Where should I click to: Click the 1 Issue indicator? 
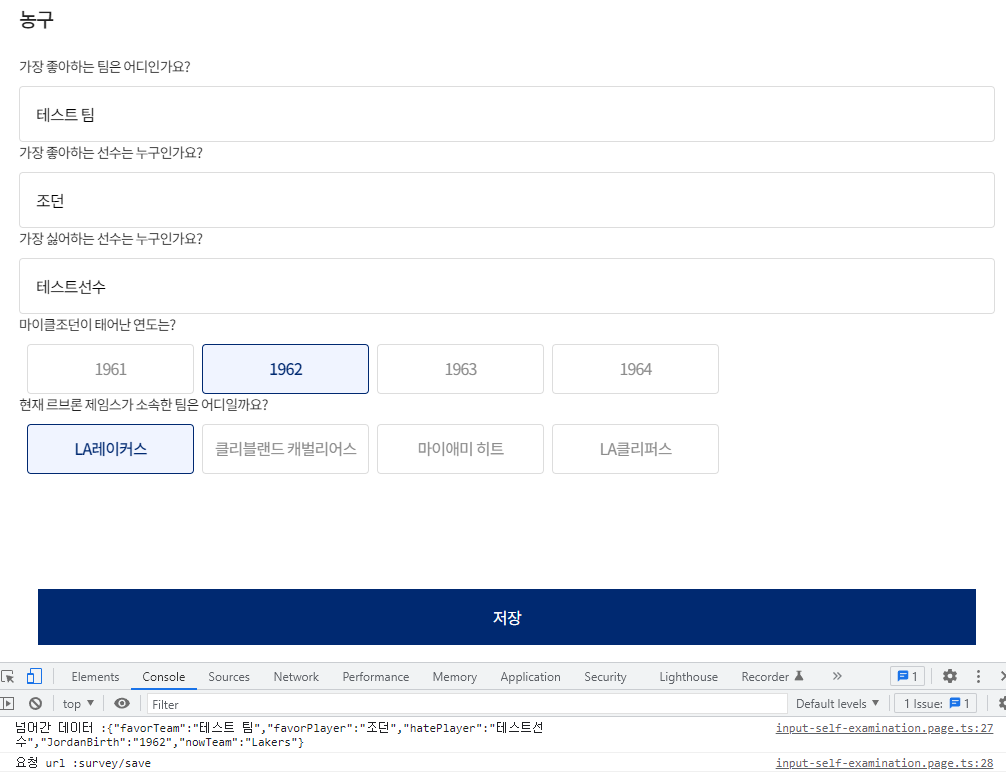935,703
